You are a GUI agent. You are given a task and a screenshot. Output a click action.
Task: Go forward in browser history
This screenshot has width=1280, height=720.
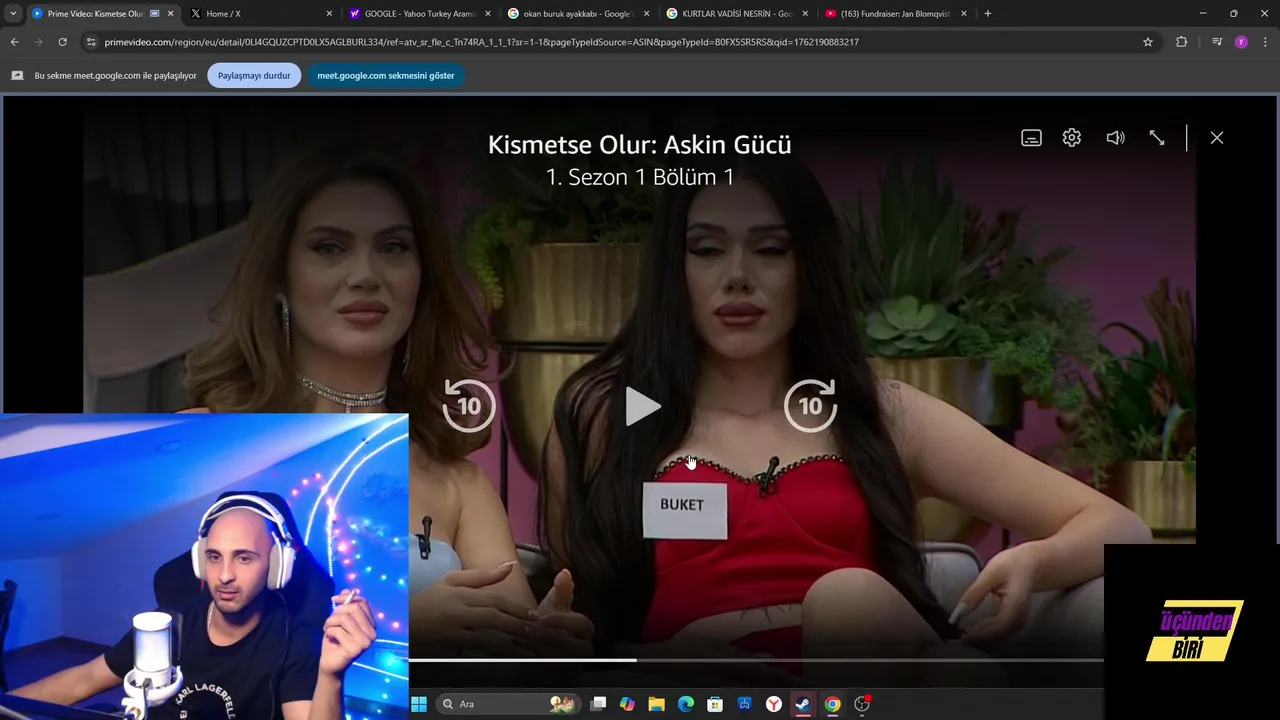tap(38, 42)
